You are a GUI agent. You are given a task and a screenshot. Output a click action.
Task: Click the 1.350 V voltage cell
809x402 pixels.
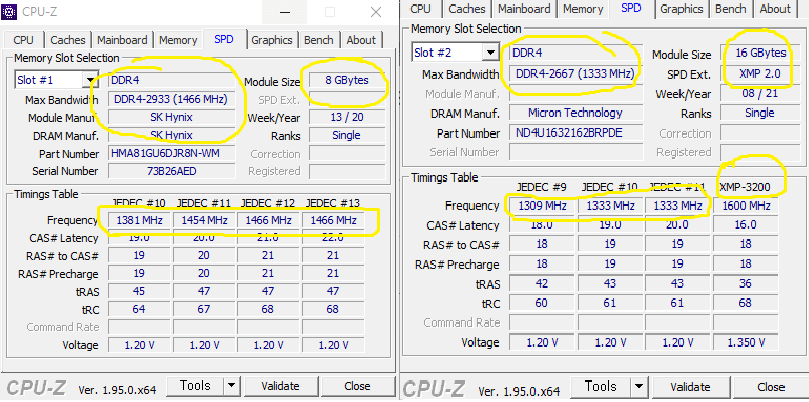[746, 342]
